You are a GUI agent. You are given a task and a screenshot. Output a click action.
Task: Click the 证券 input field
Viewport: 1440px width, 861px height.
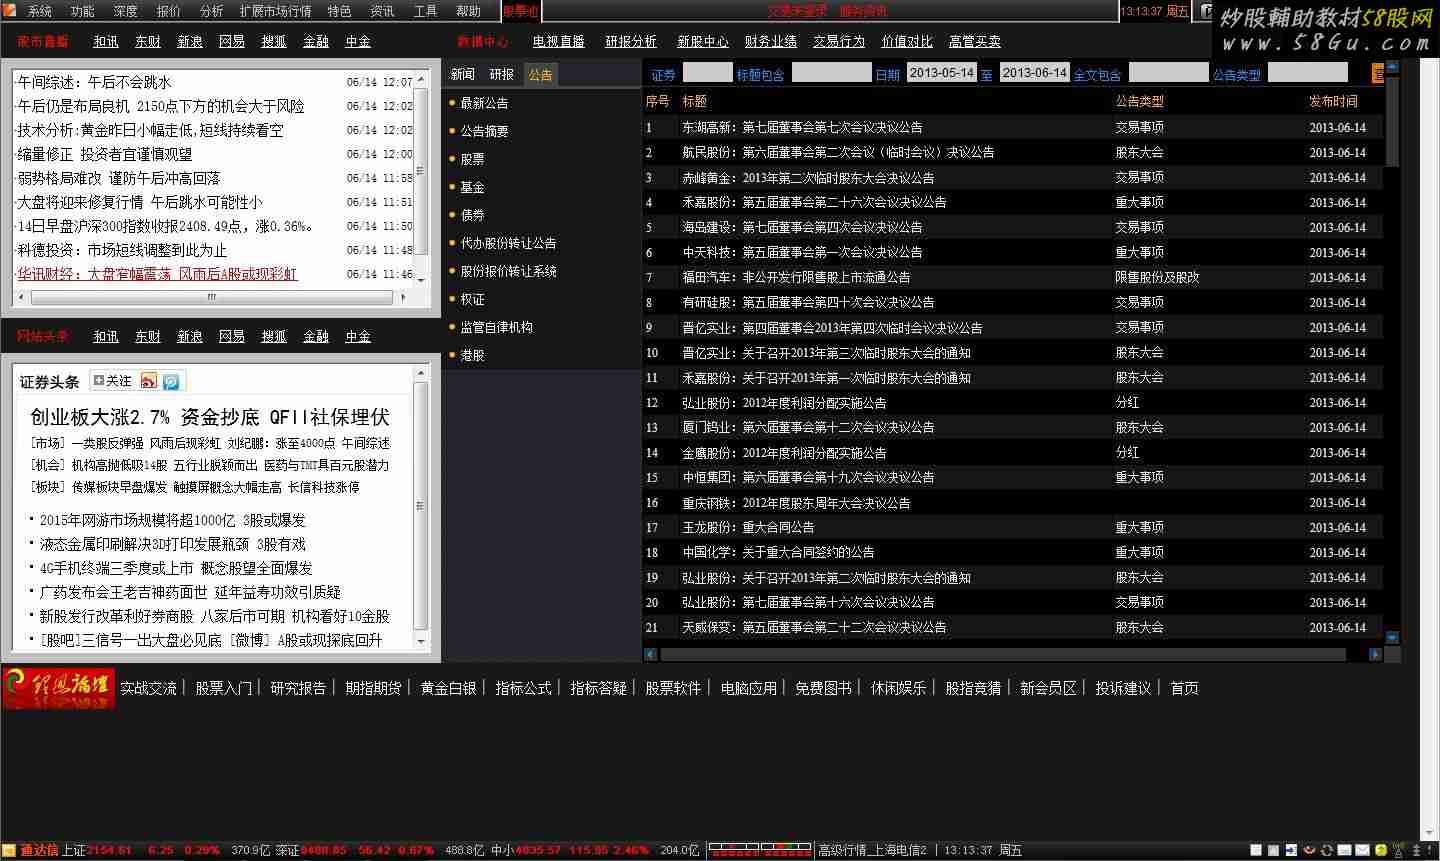tap(707, 73)
